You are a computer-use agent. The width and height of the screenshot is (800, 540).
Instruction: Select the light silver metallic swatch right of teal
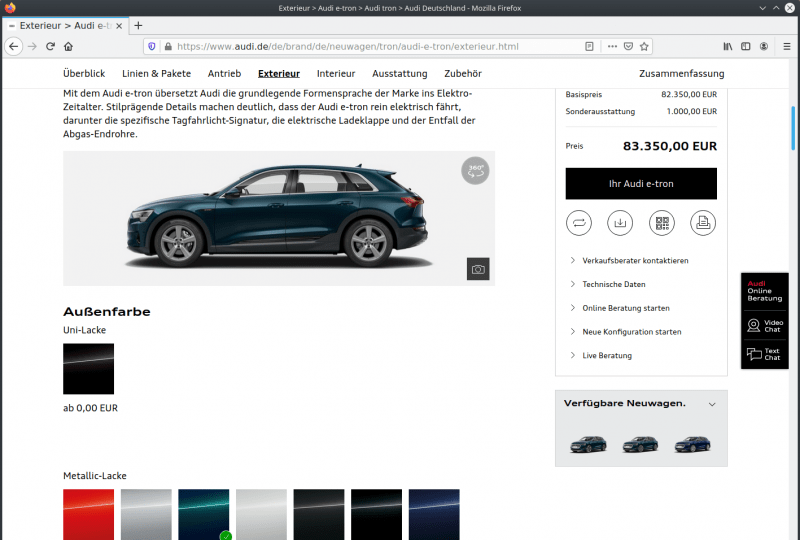click(261, 514)
